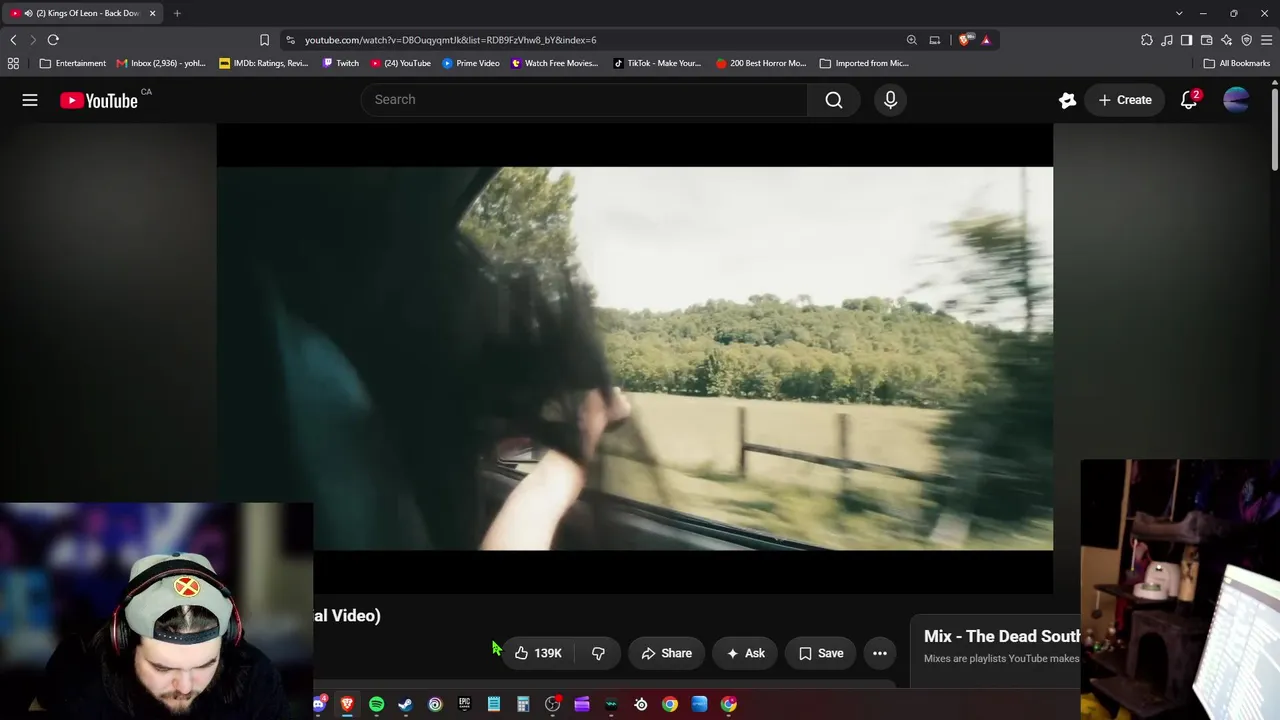Click the sparkle icon beside Create
Screen dimensions: 1280x720
[x=1068, y=100]
